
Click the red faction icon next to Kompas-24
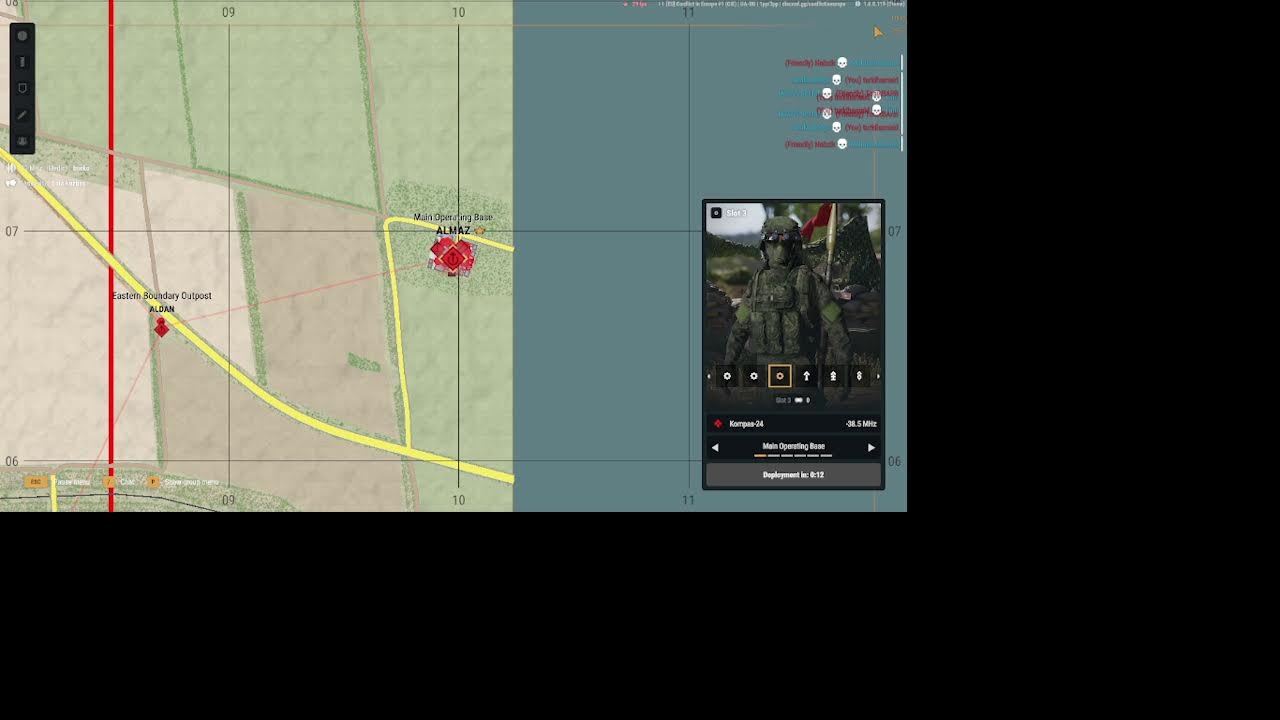pyautogui.click(x=718, y=424)
